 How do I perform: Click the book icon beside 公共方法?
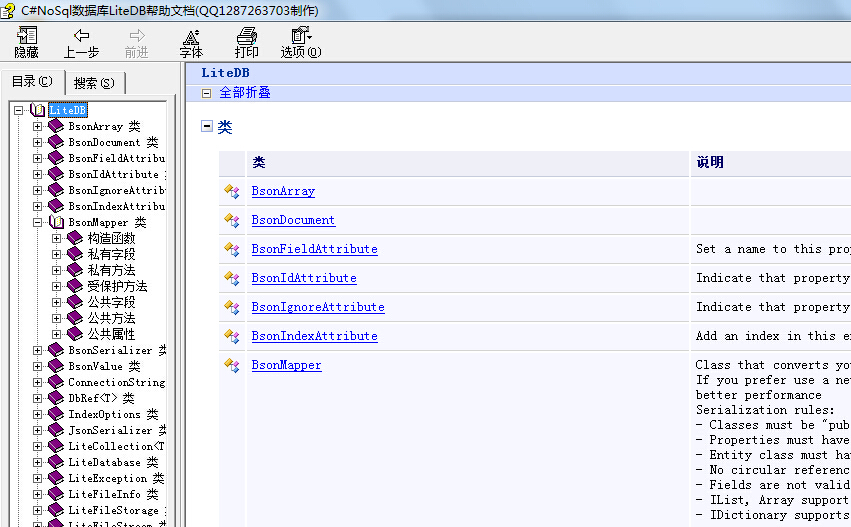point(75,318)
